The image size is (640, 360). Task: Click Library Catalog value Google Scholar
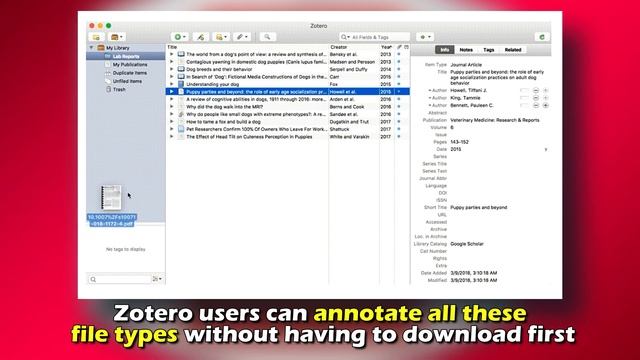(x=467, y=244)
